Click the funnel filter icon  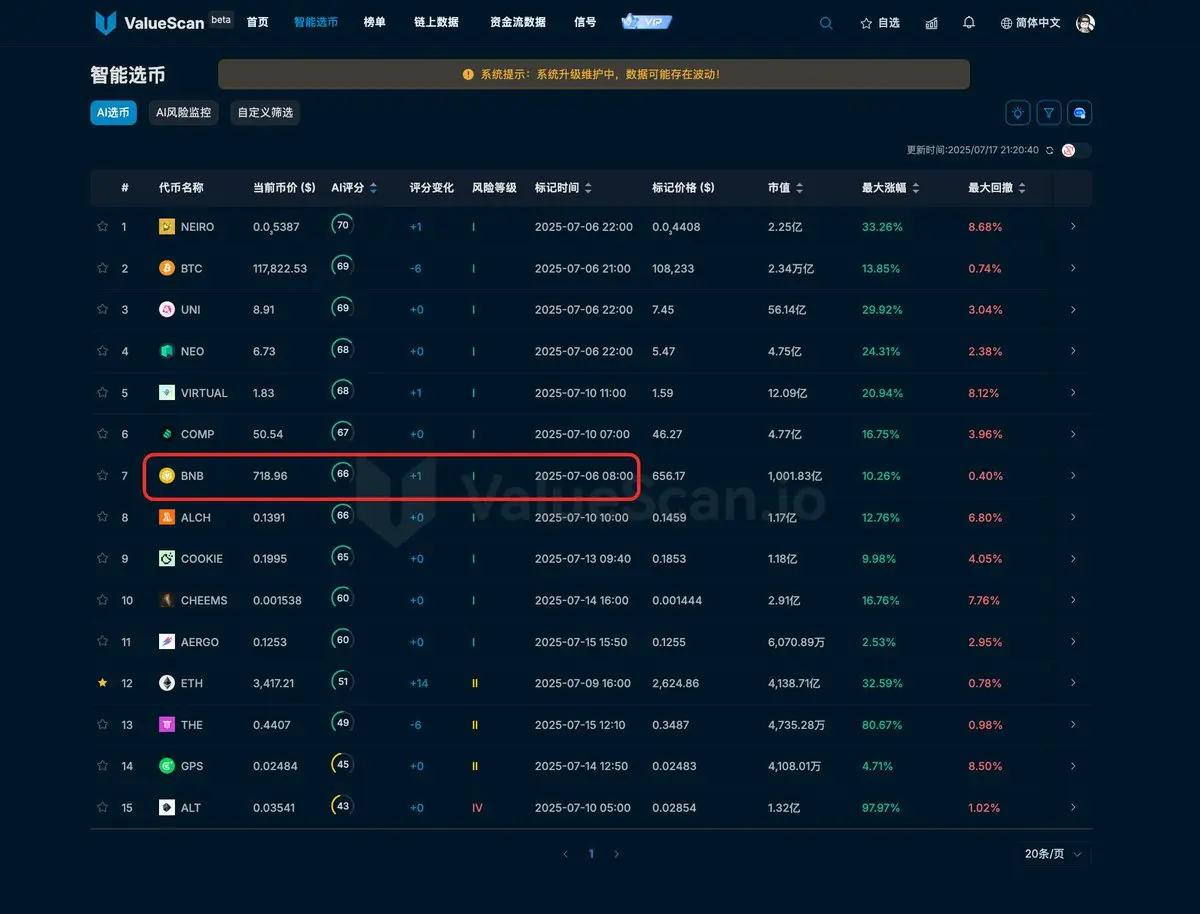[x=1049, y=113]
